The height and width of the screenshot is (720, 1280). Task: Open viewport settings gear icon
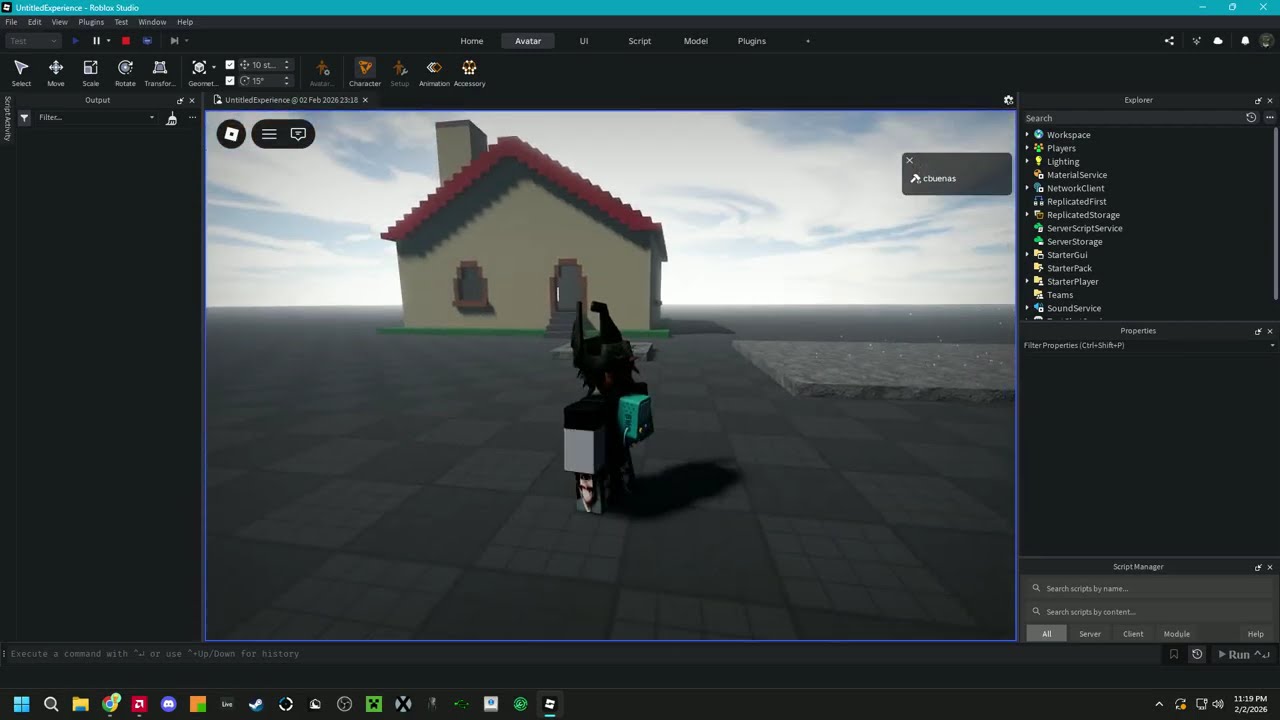pos(1008,100)
